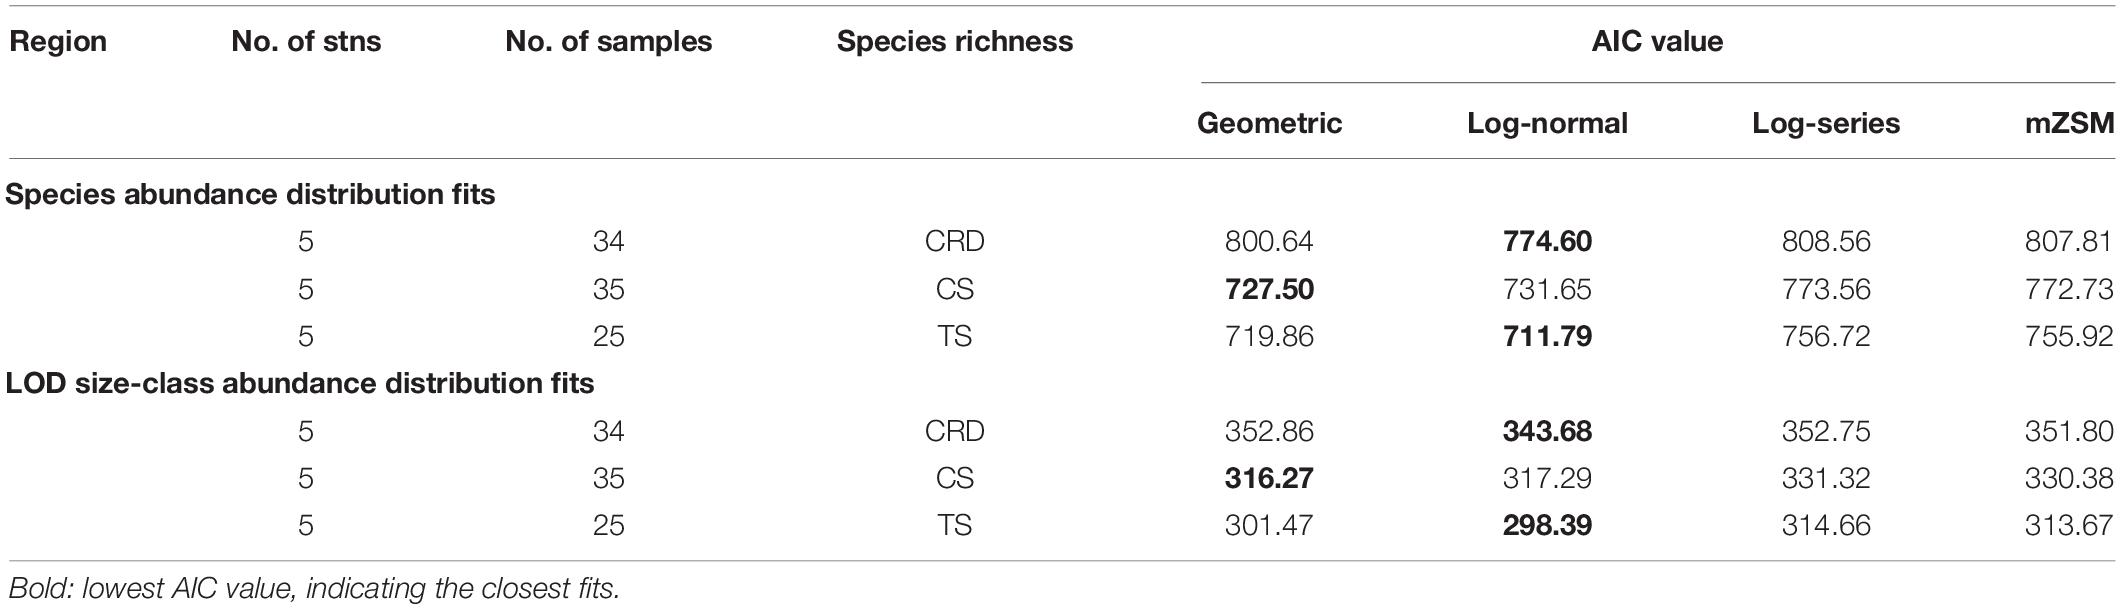Select the bold value 316.27
Screen dimensions: 2121x609
1269,479
